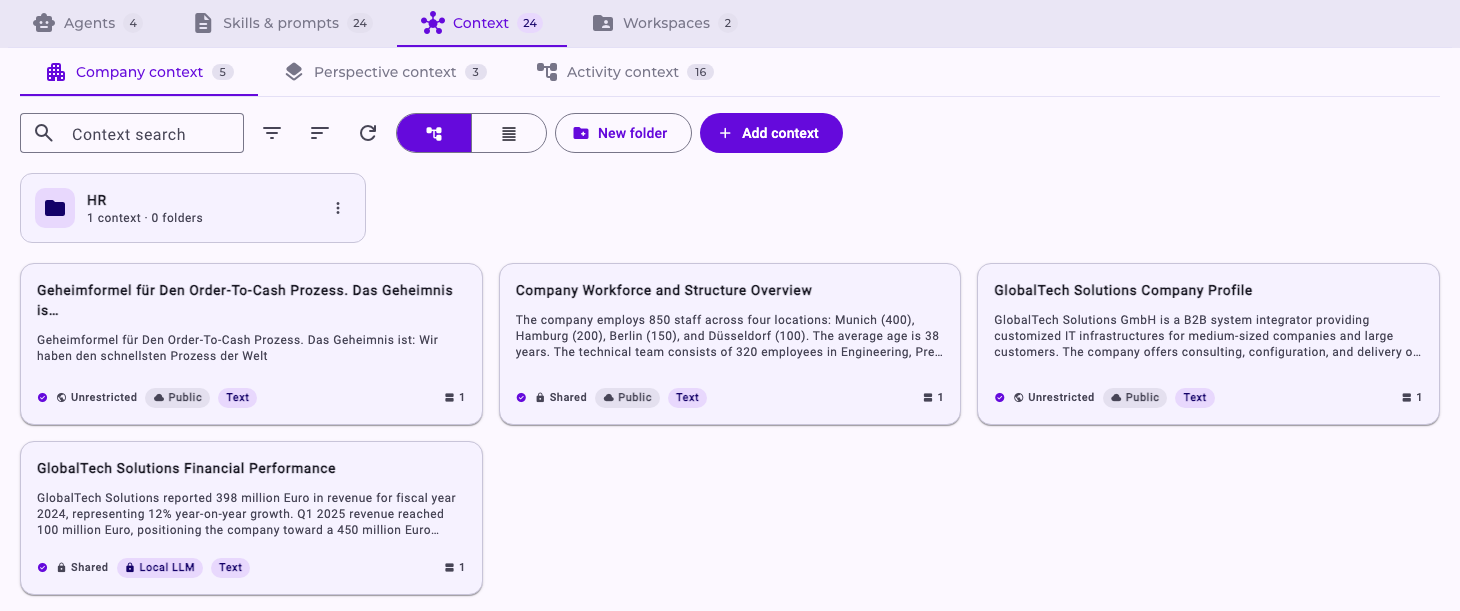Image resolution: width=1460 pixels, height=611 pixels.
Task: Click the Skills & prompts document icon
Action: click(203, 23)
